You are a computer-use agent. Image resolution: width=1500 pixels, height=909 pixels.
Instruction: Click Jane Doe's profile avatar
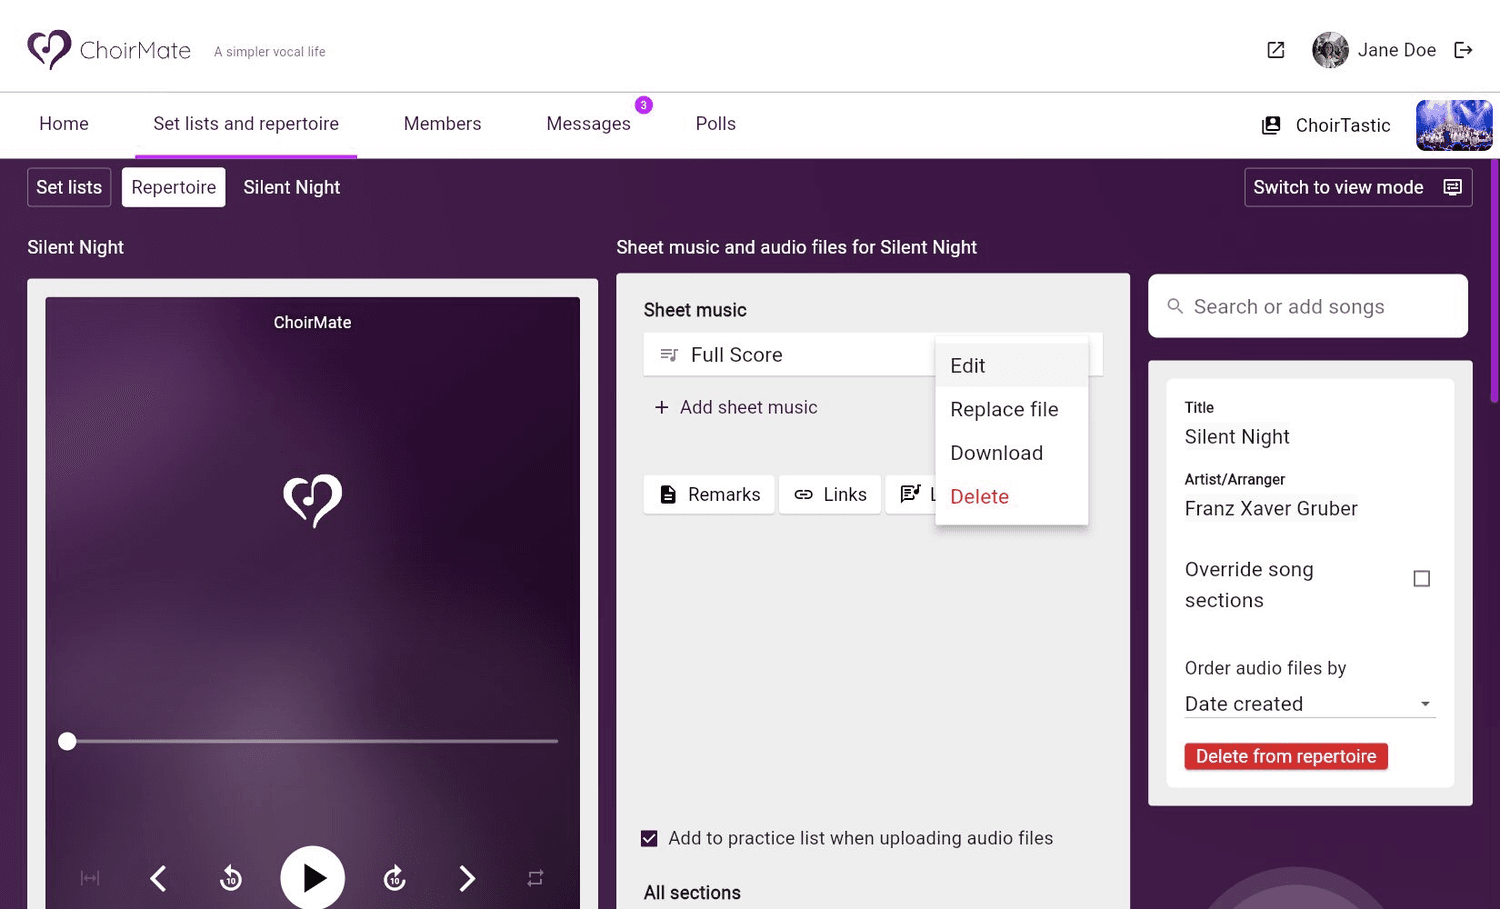click(1330, 50)
